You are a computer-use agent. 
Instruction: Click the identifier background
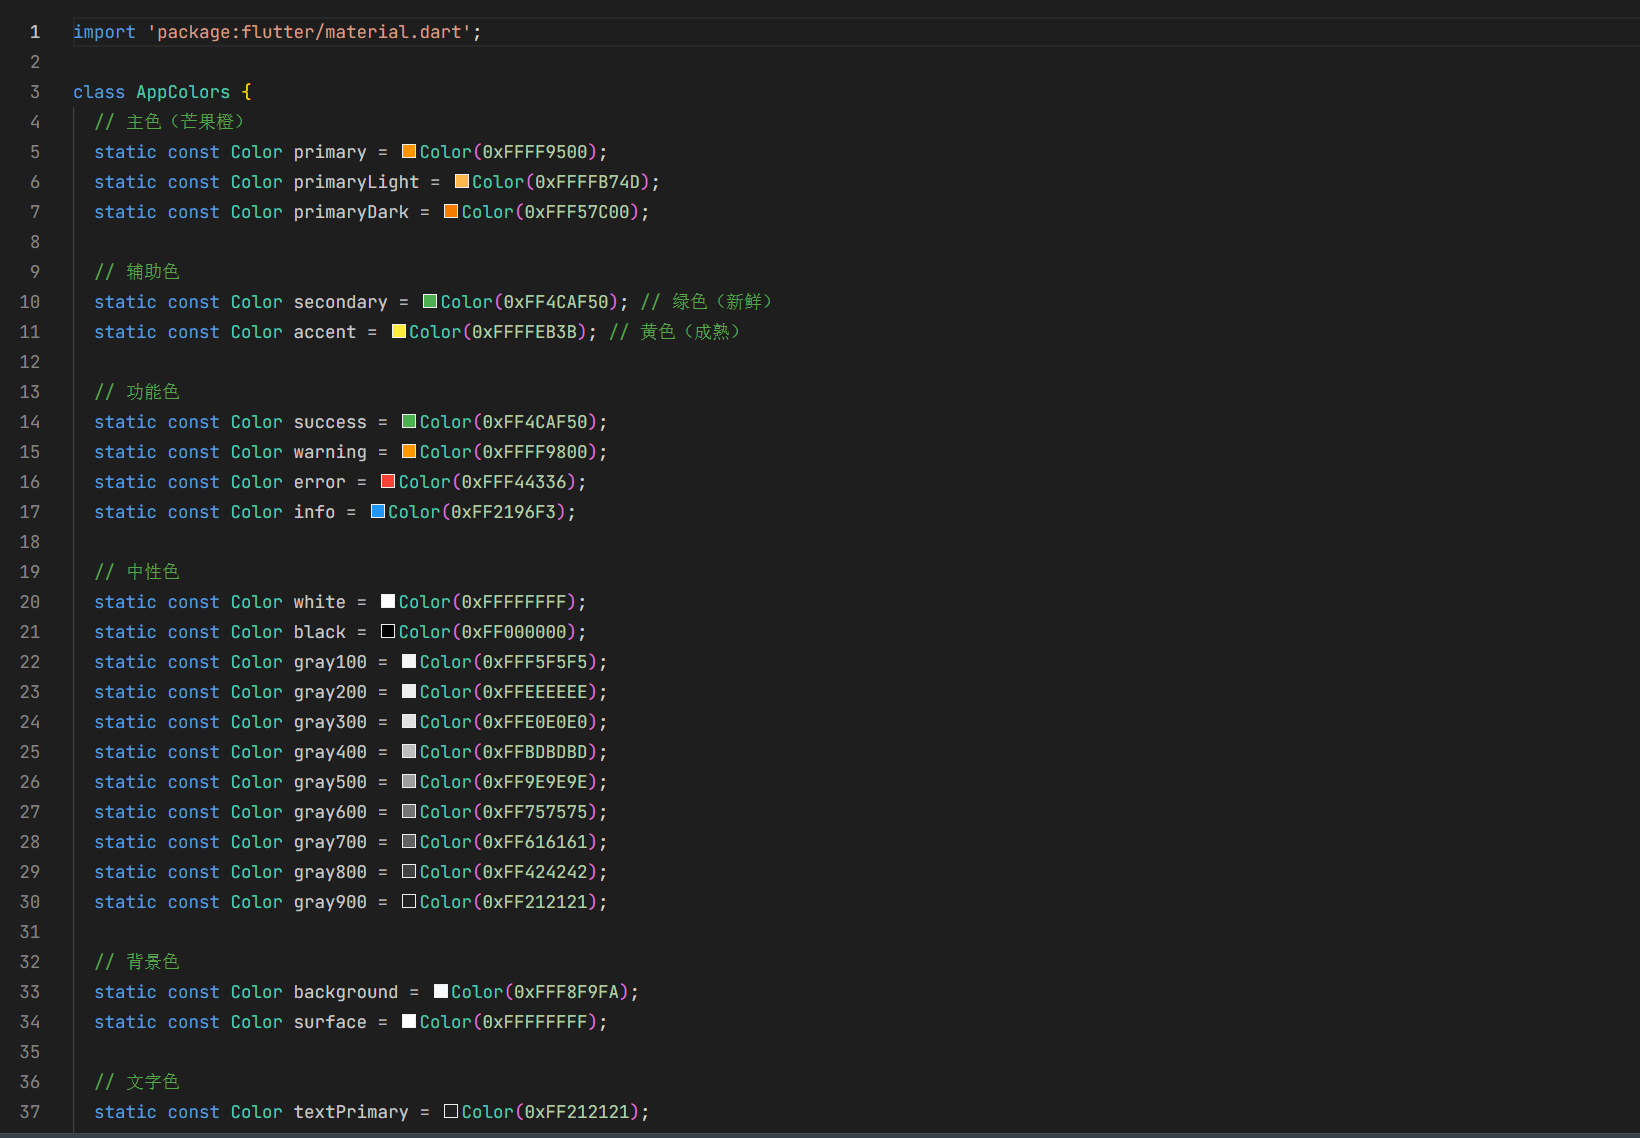pyautogui.click(x=346, y=992)
